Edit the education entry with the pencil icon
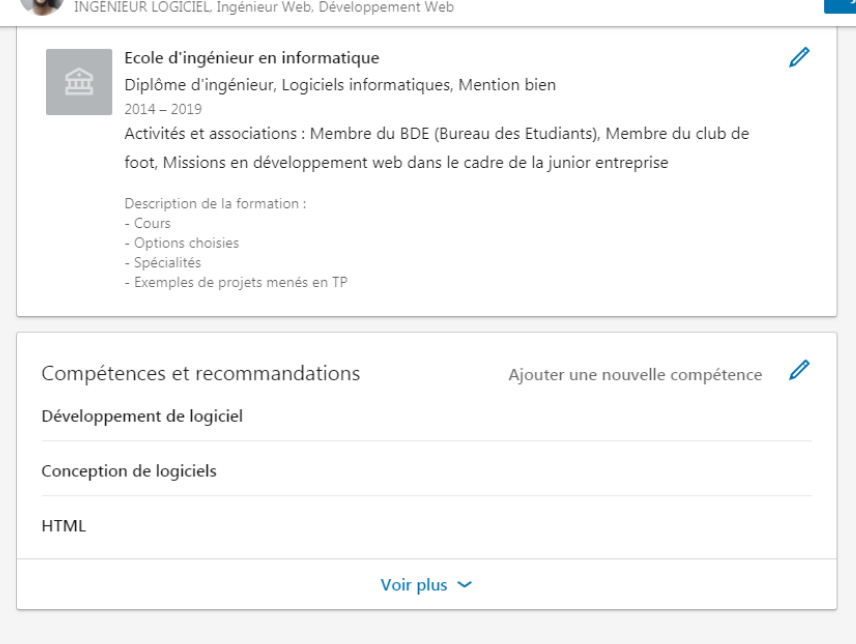 pos(799,57)
